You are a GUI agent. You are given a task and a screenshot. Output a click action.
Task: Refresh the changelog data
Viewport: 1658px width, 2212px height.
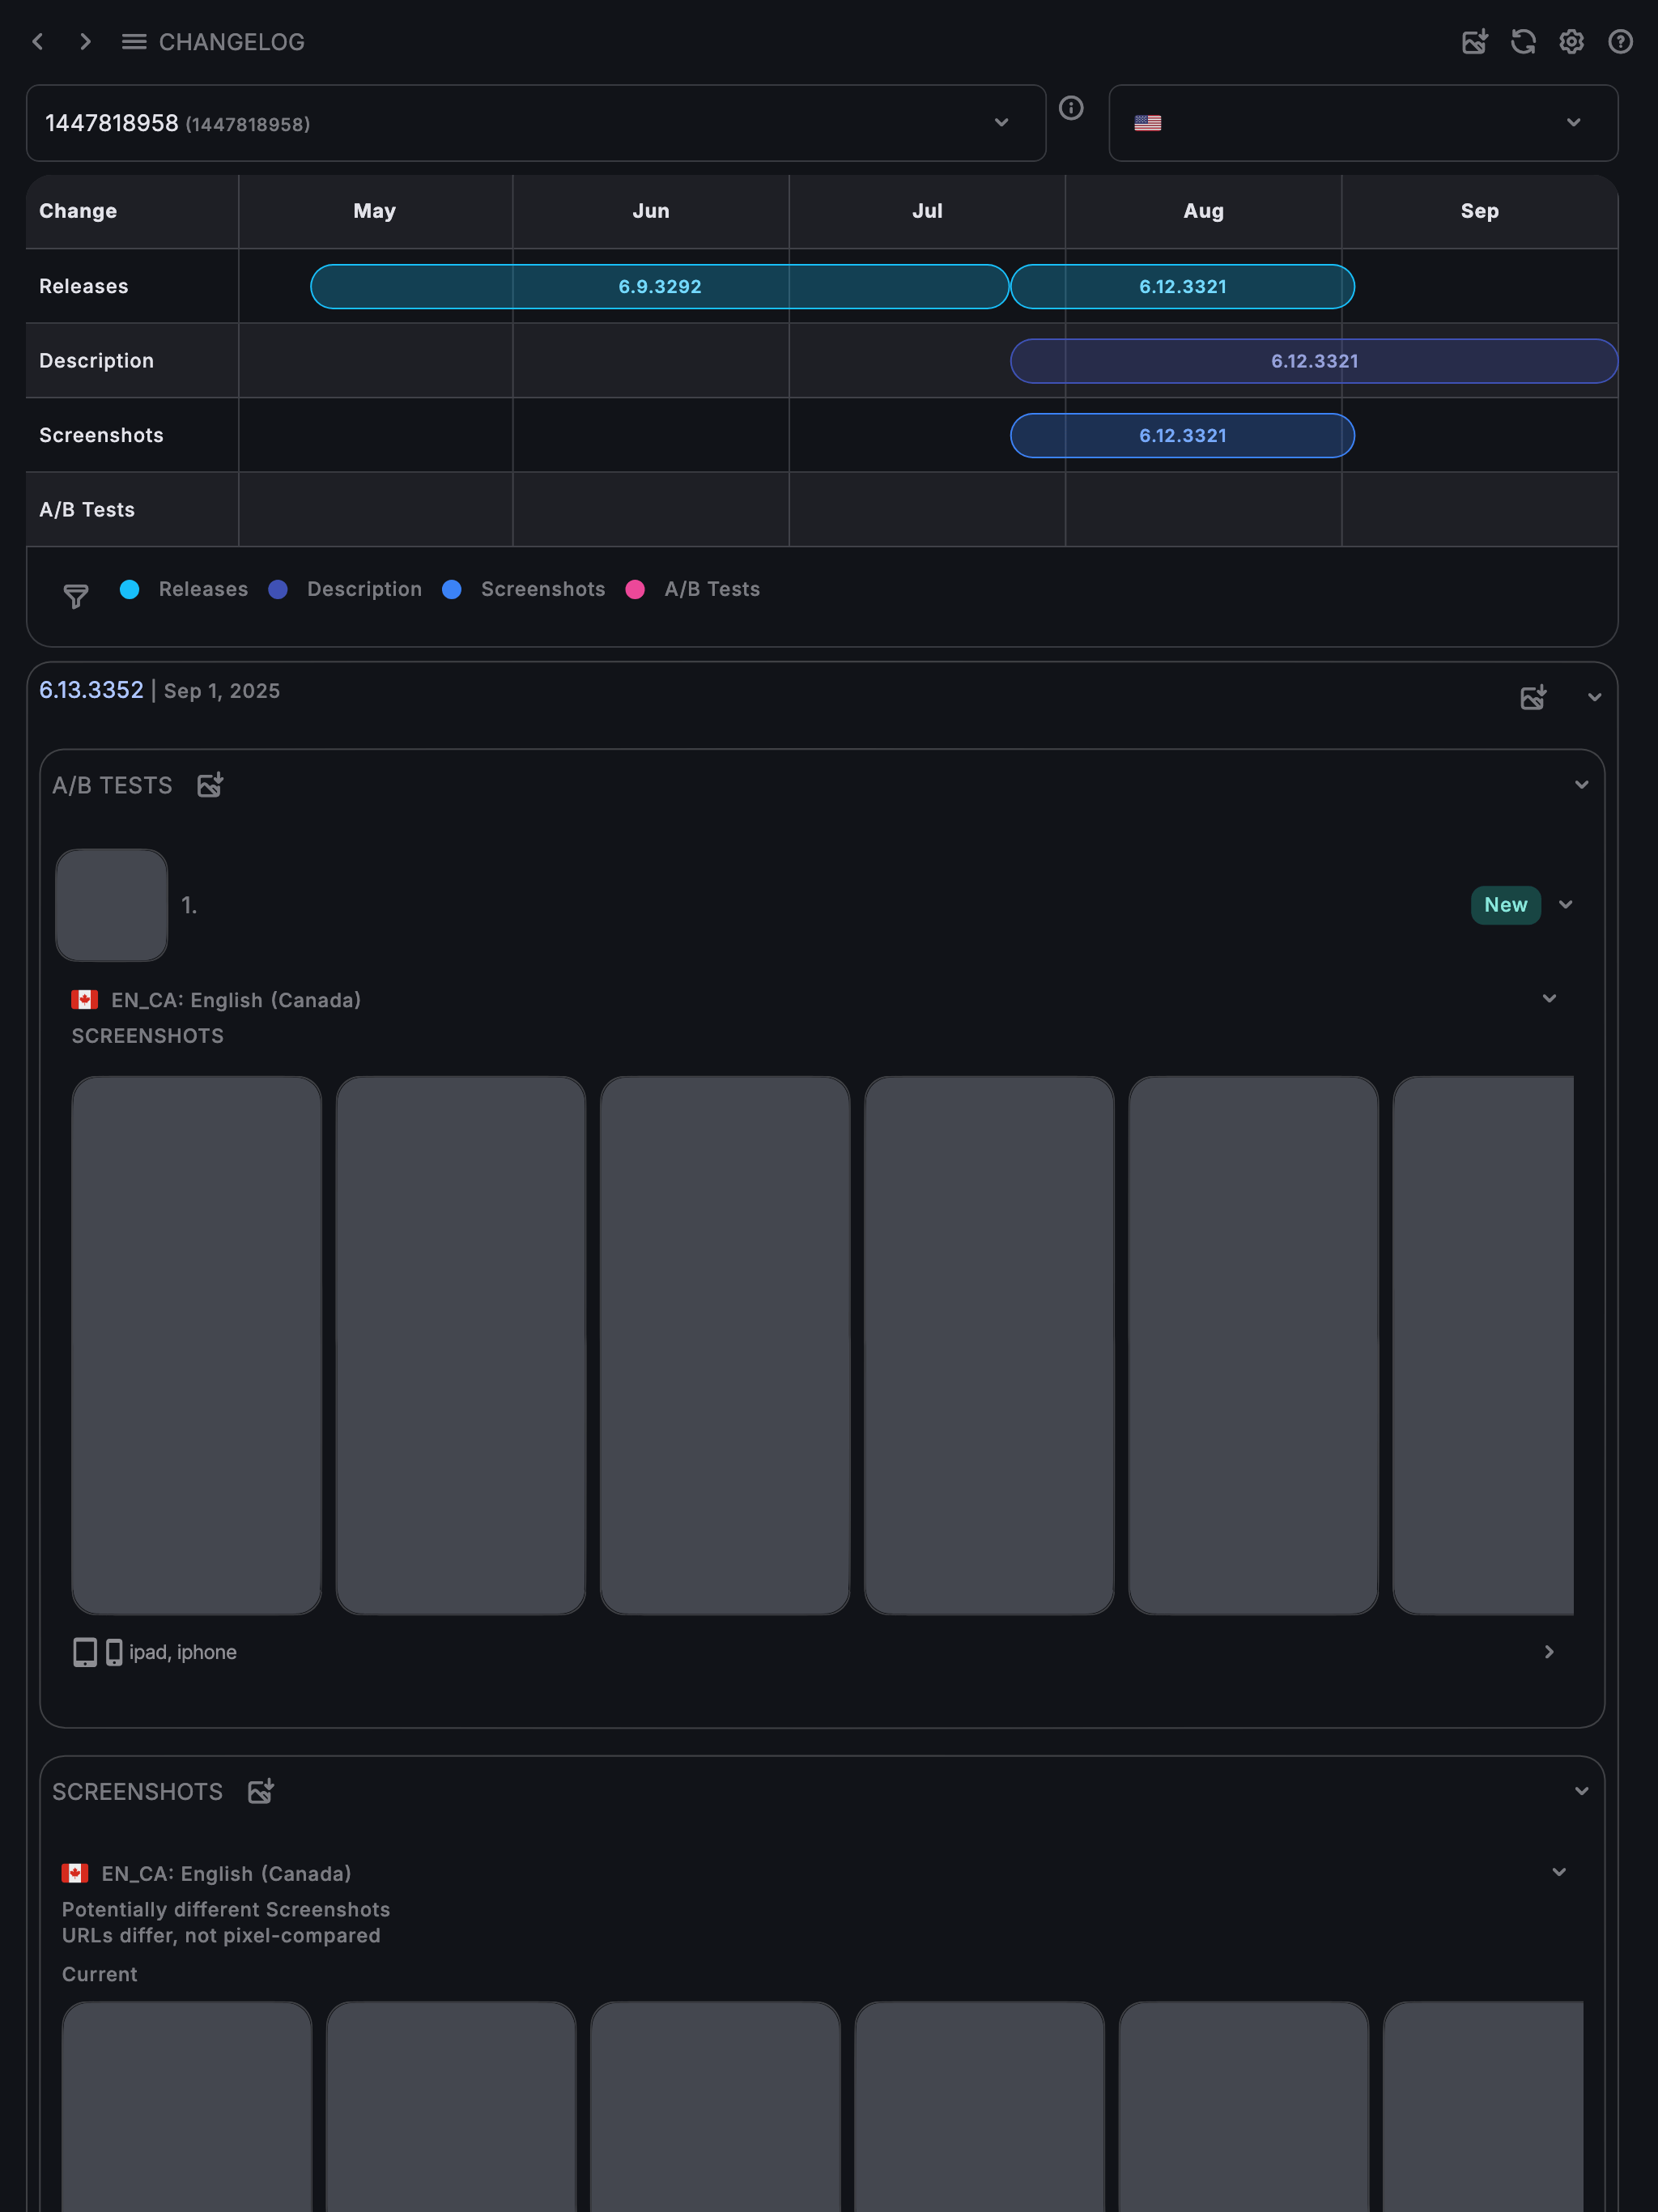[x=1523, y=41]
